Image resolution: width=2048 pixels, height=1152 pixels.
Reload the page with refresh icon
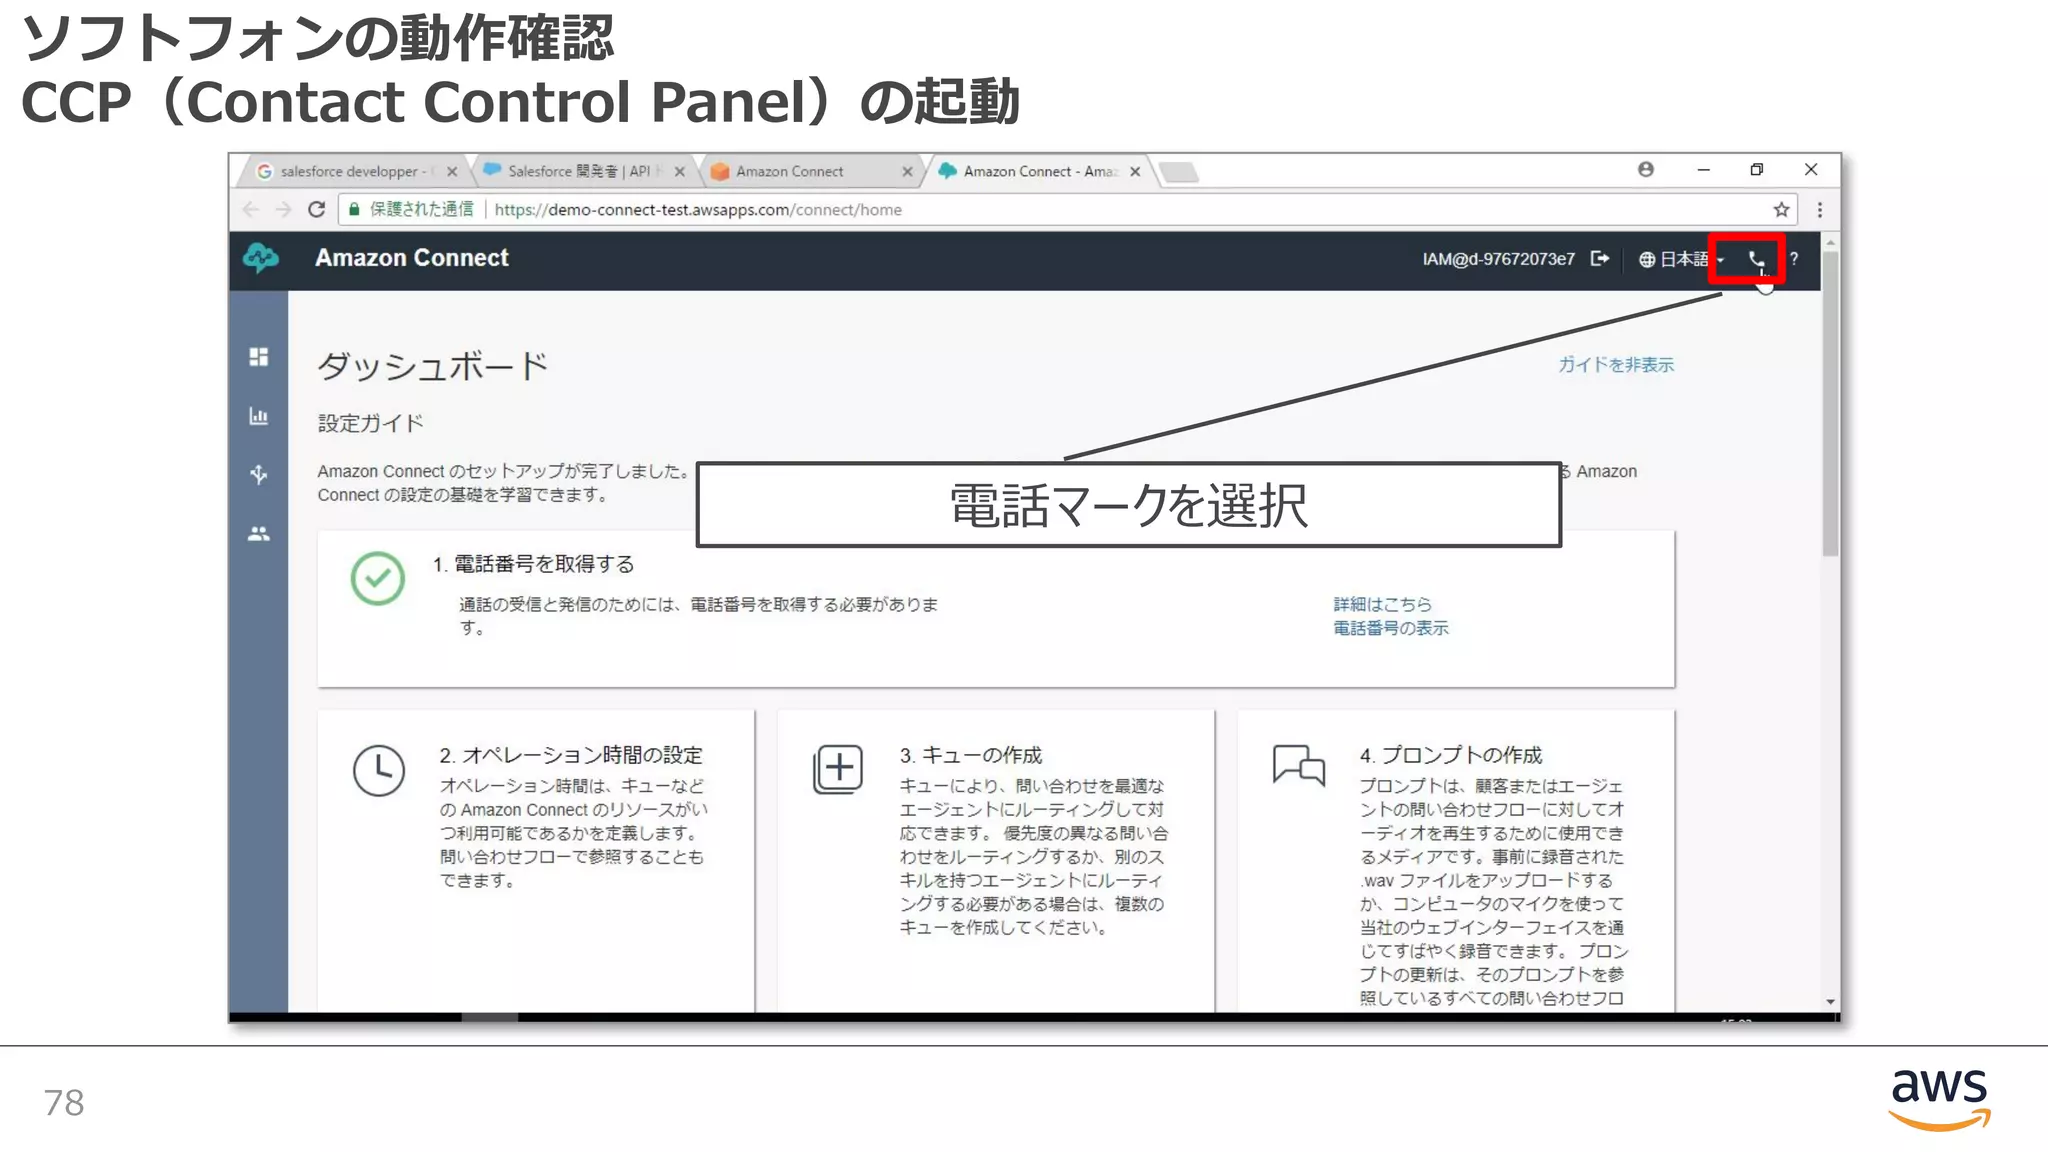(x=317, y=209)
